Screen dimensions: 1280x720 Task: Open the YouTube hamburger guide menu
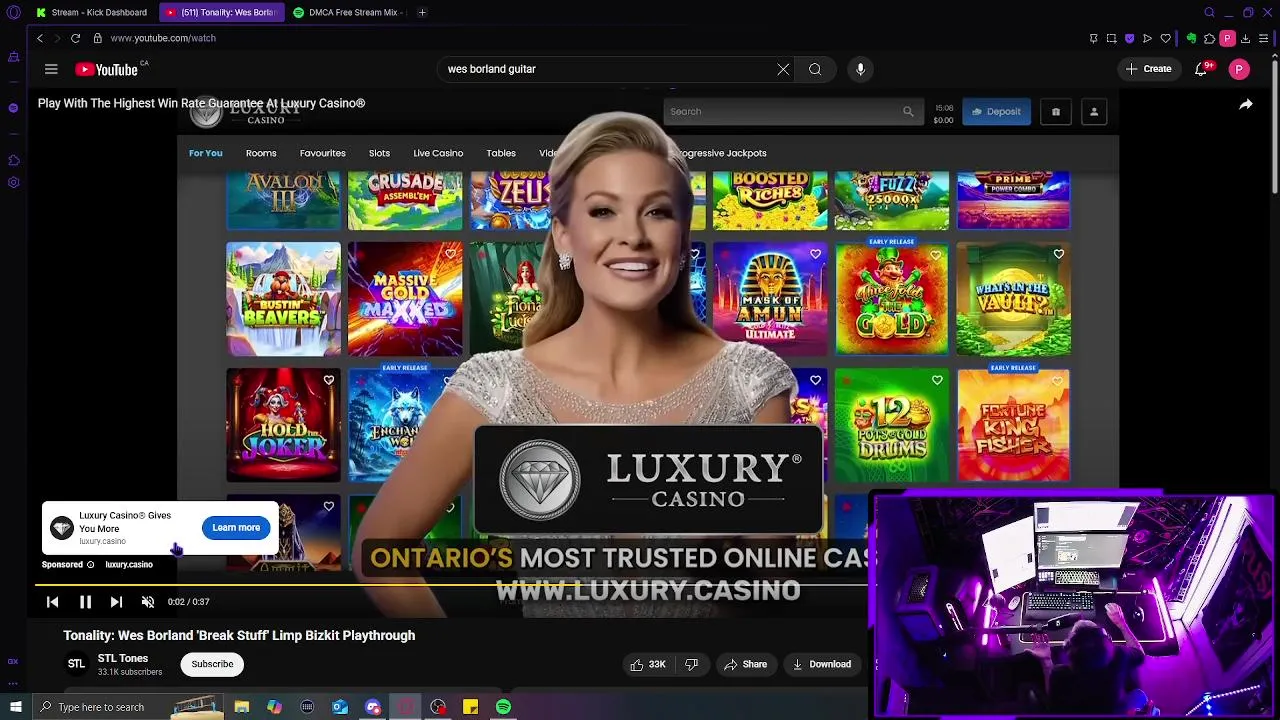point(51,69)
